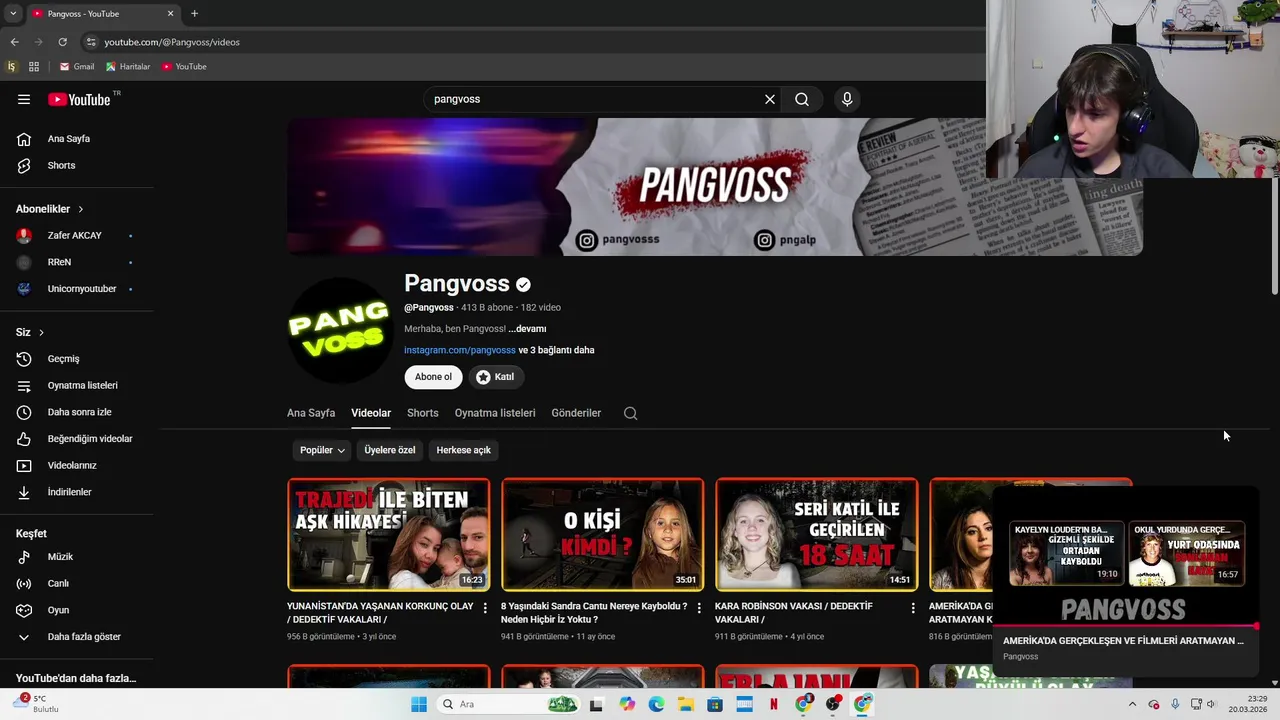This screenshot has height=720, width=1280.
Task: Click the YouTube logo
Action: coord(79,99)
